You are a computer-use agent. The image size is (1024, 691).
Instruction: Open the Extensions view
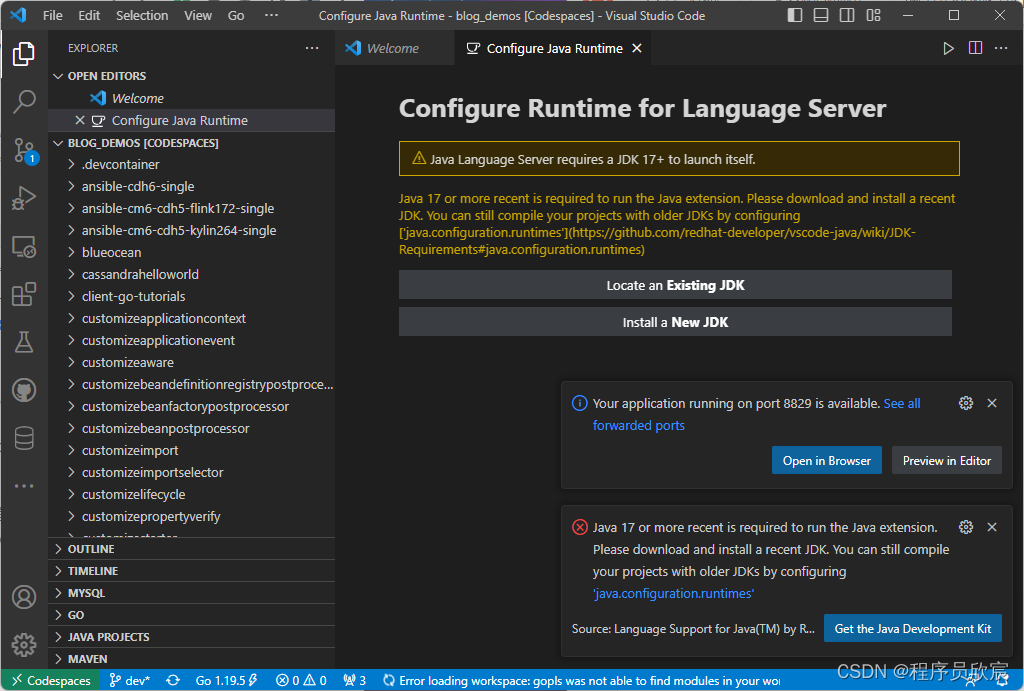pyautogui.click(x=24, y=295)
